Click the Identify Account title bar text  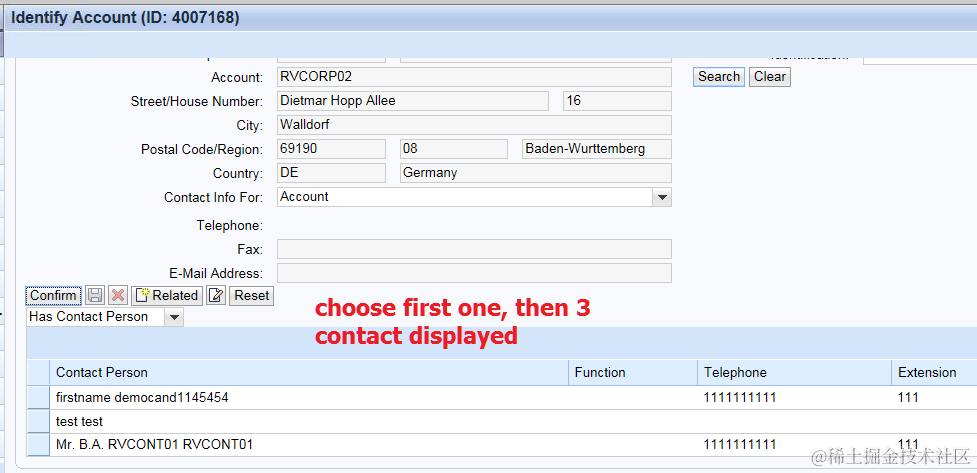coord(125,17)
